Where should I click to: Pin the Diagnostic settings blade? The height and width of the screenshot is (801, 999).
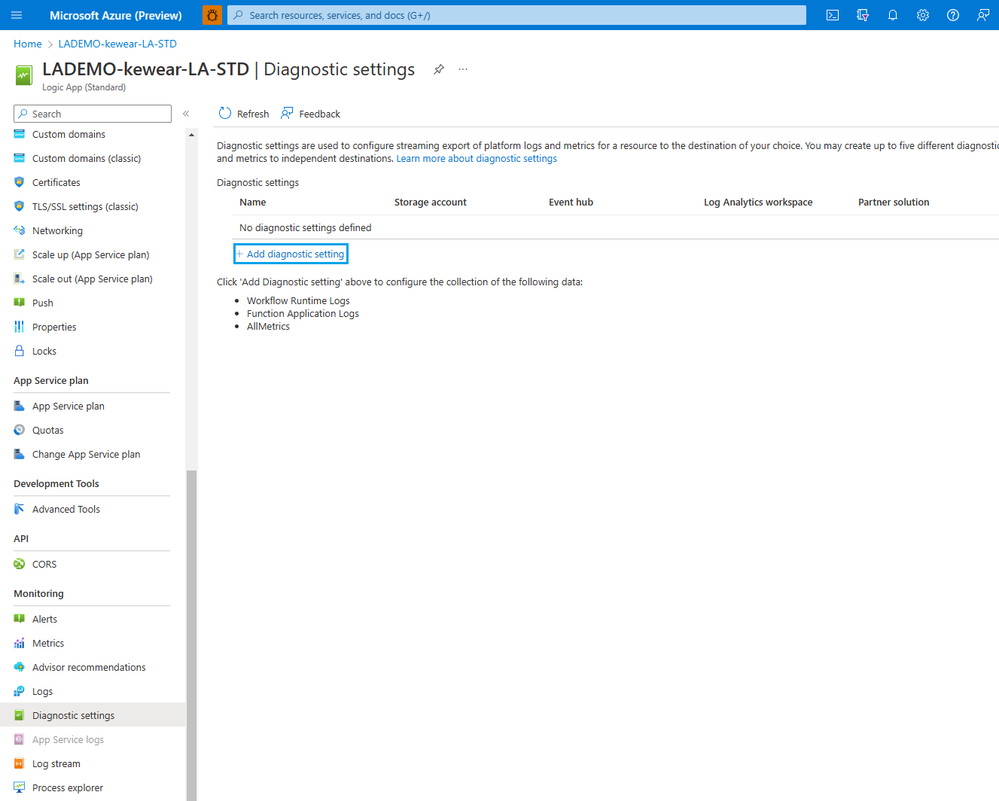438,69
